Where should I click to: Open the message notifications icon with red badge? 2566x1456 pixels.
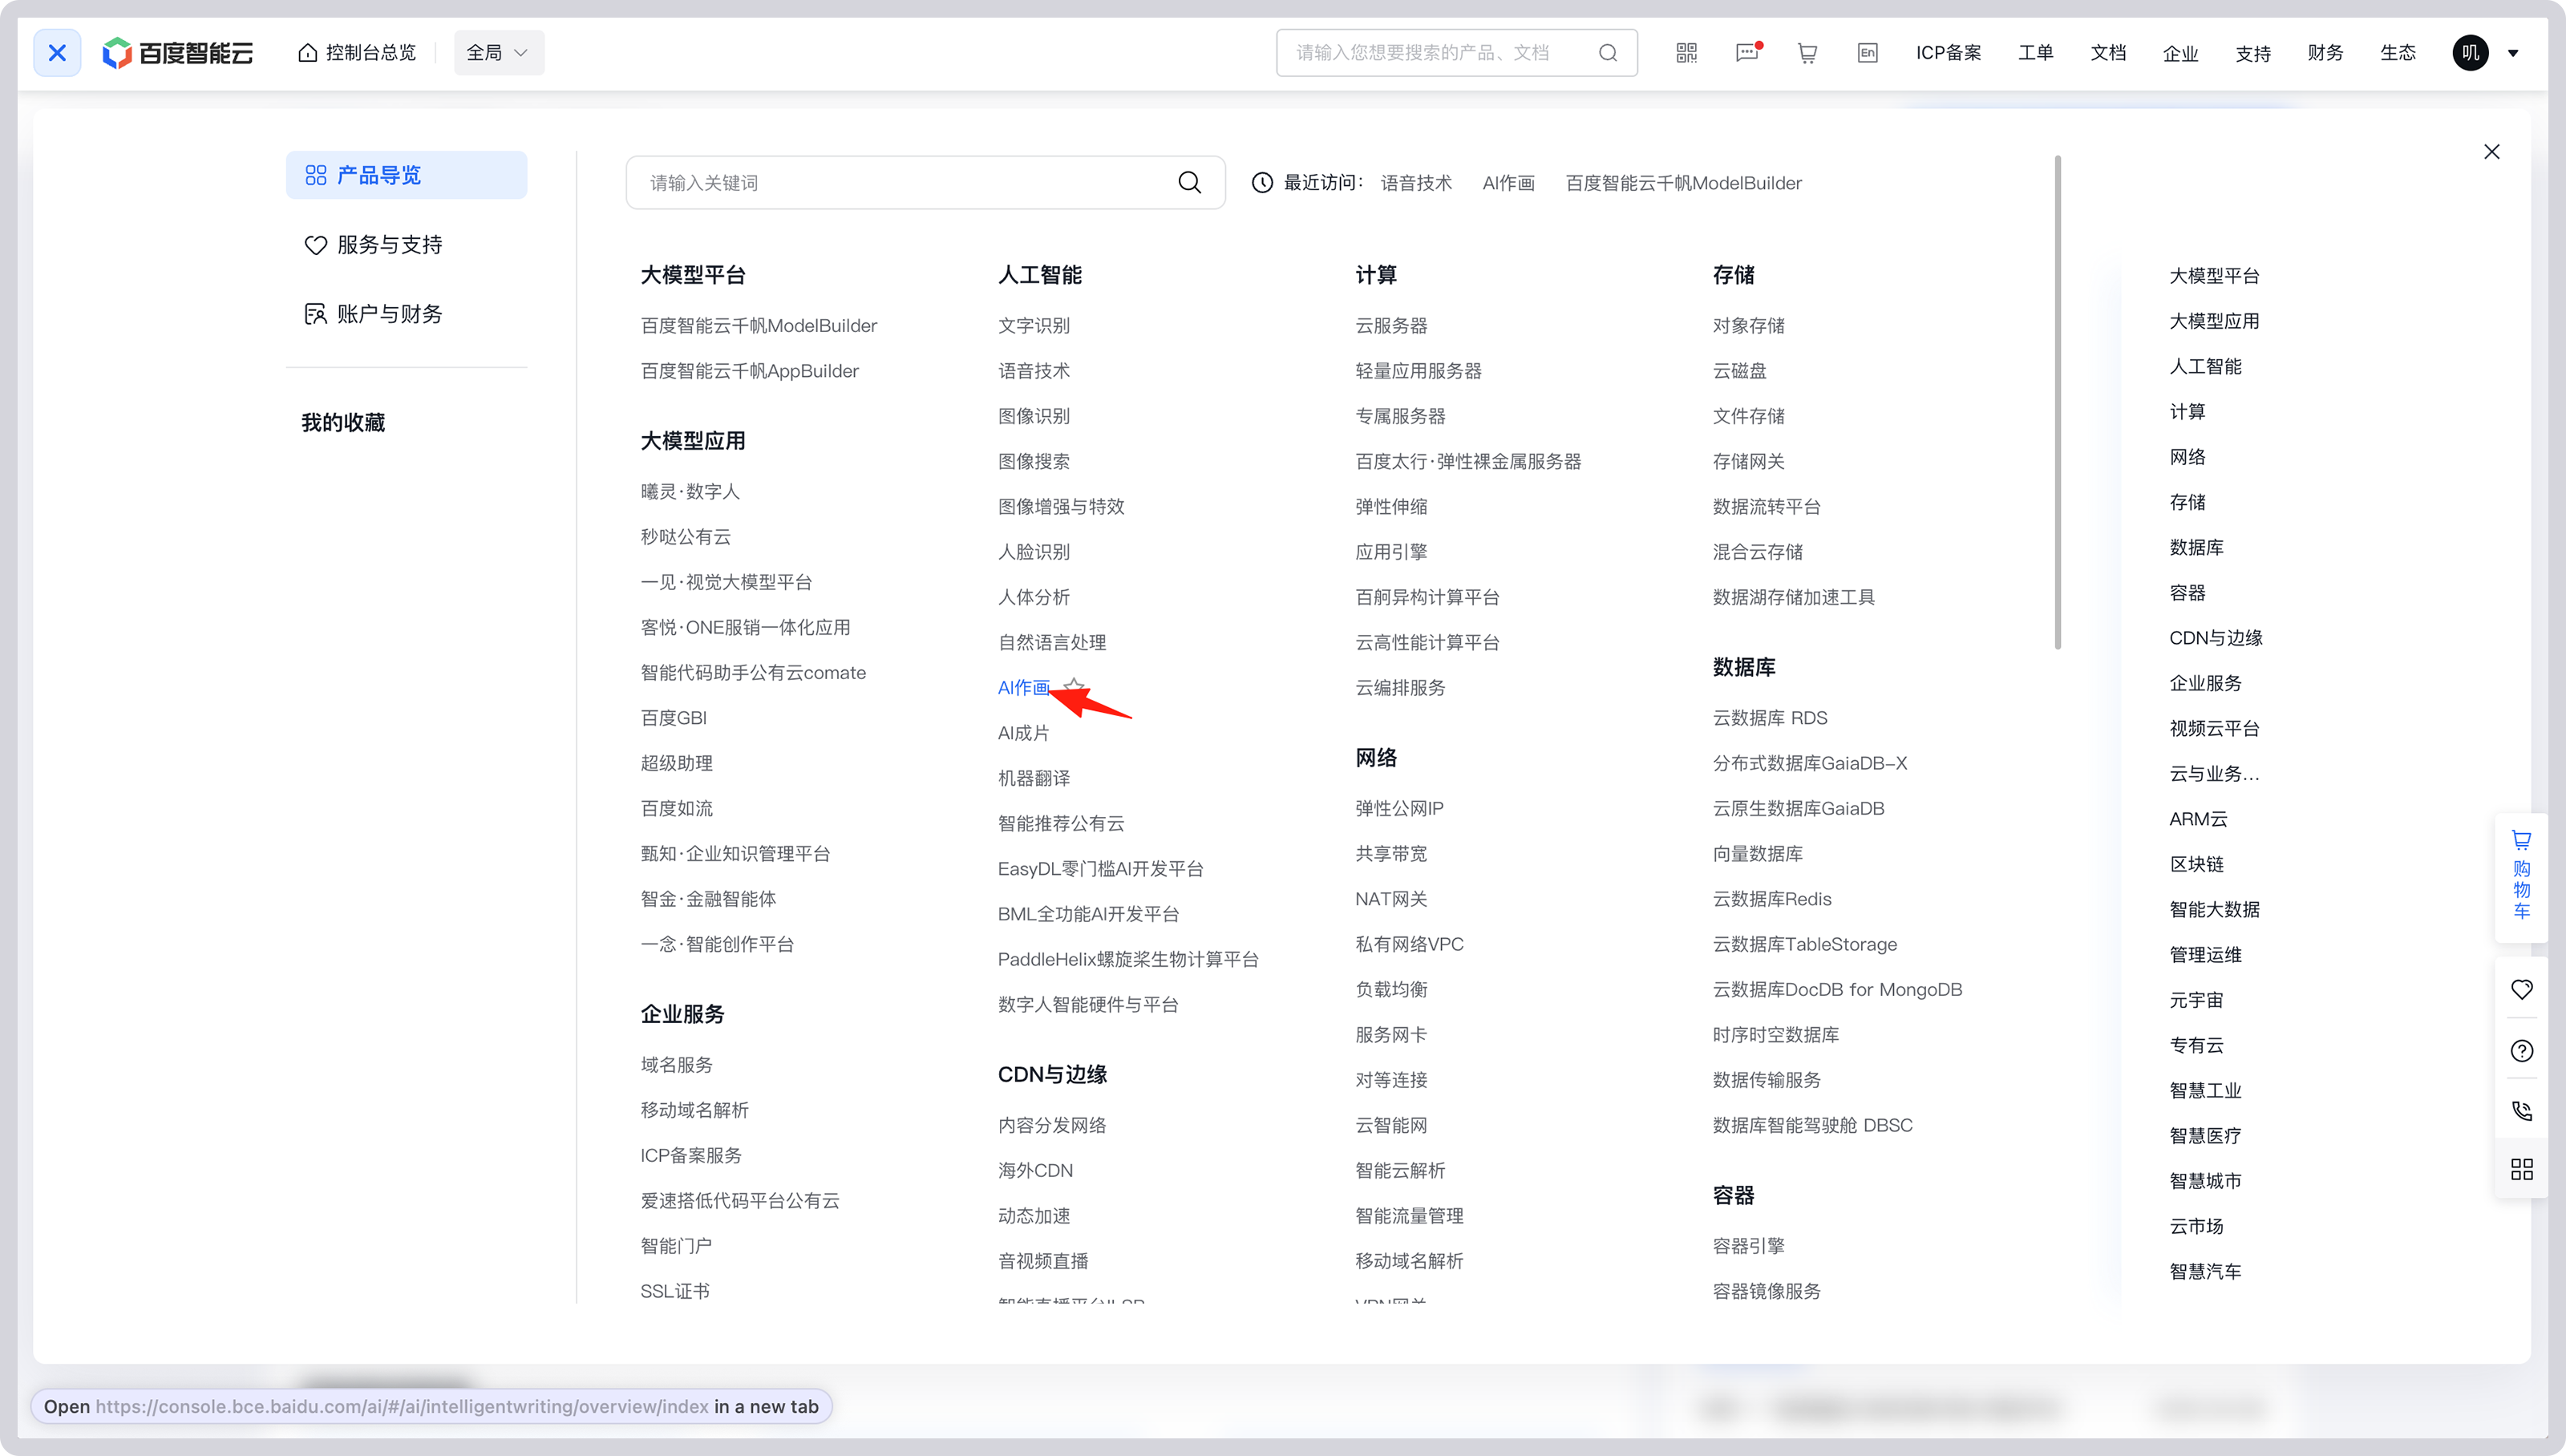(x=1747, y=52)
